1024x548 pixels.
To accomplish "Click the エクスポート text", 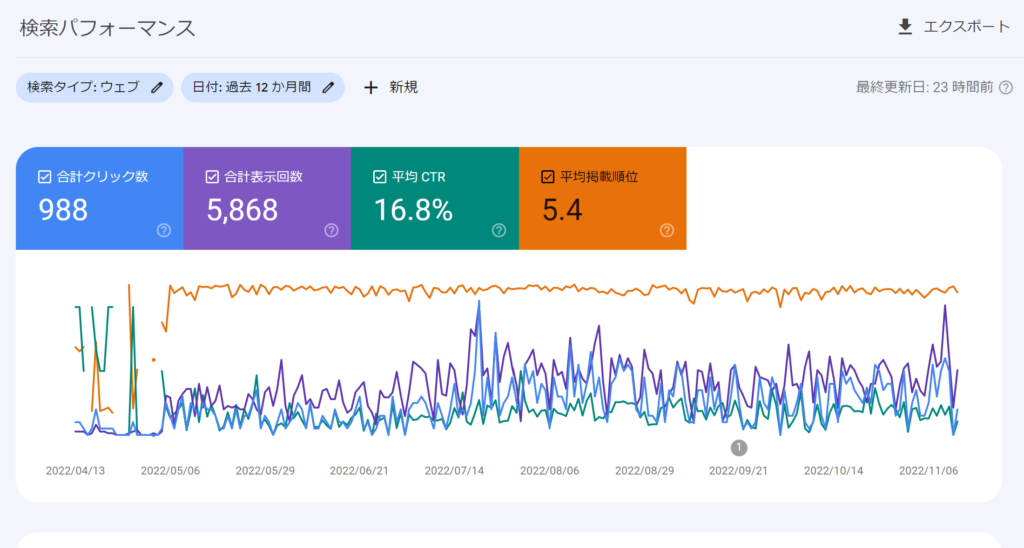I will pyautogui.click(x=966, y=27).
